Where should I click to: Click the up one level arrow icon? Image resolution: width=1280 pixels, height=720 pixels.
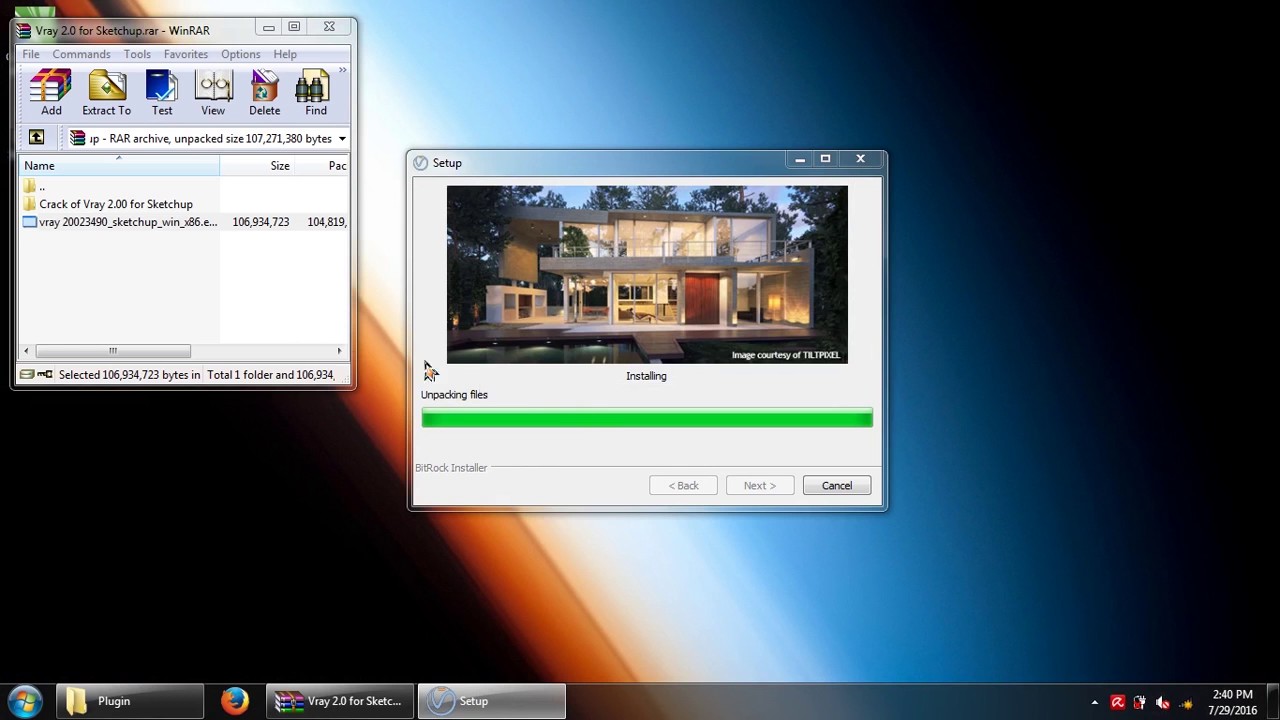click(x=36, y=138)
